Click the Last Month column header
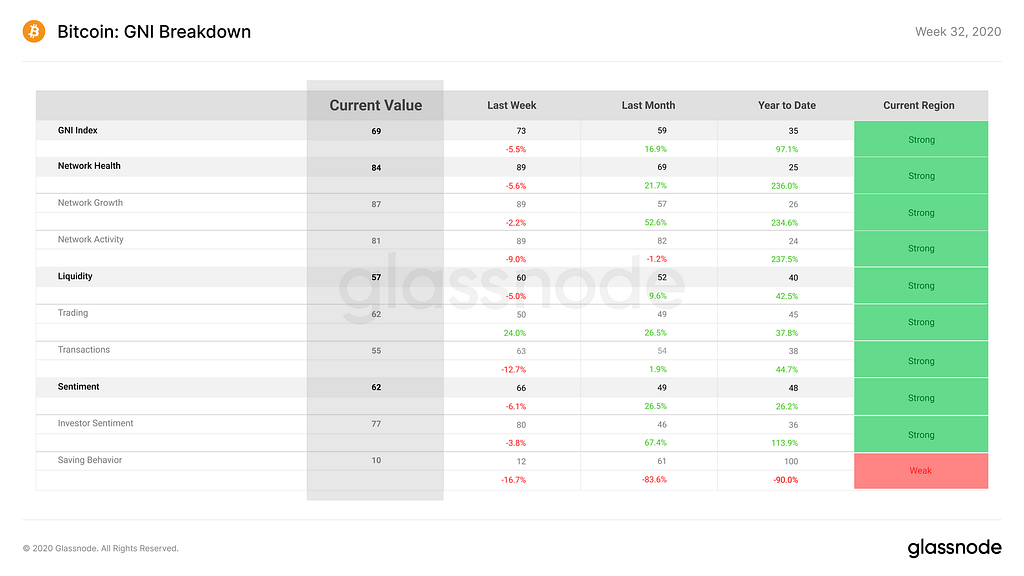 [x=648, y=105]
